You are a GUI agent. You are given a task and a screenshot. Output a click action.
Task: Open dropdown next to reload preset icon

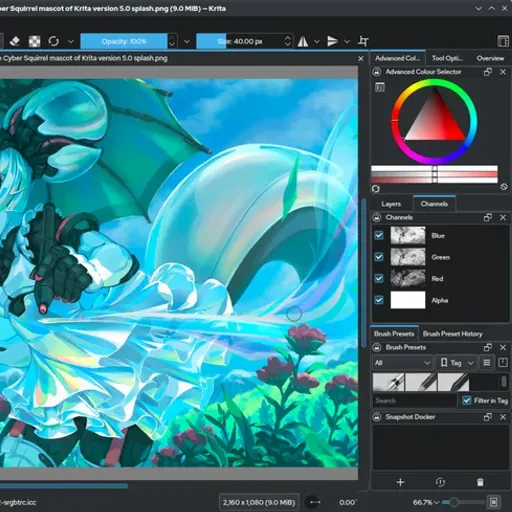click(71, 42)
